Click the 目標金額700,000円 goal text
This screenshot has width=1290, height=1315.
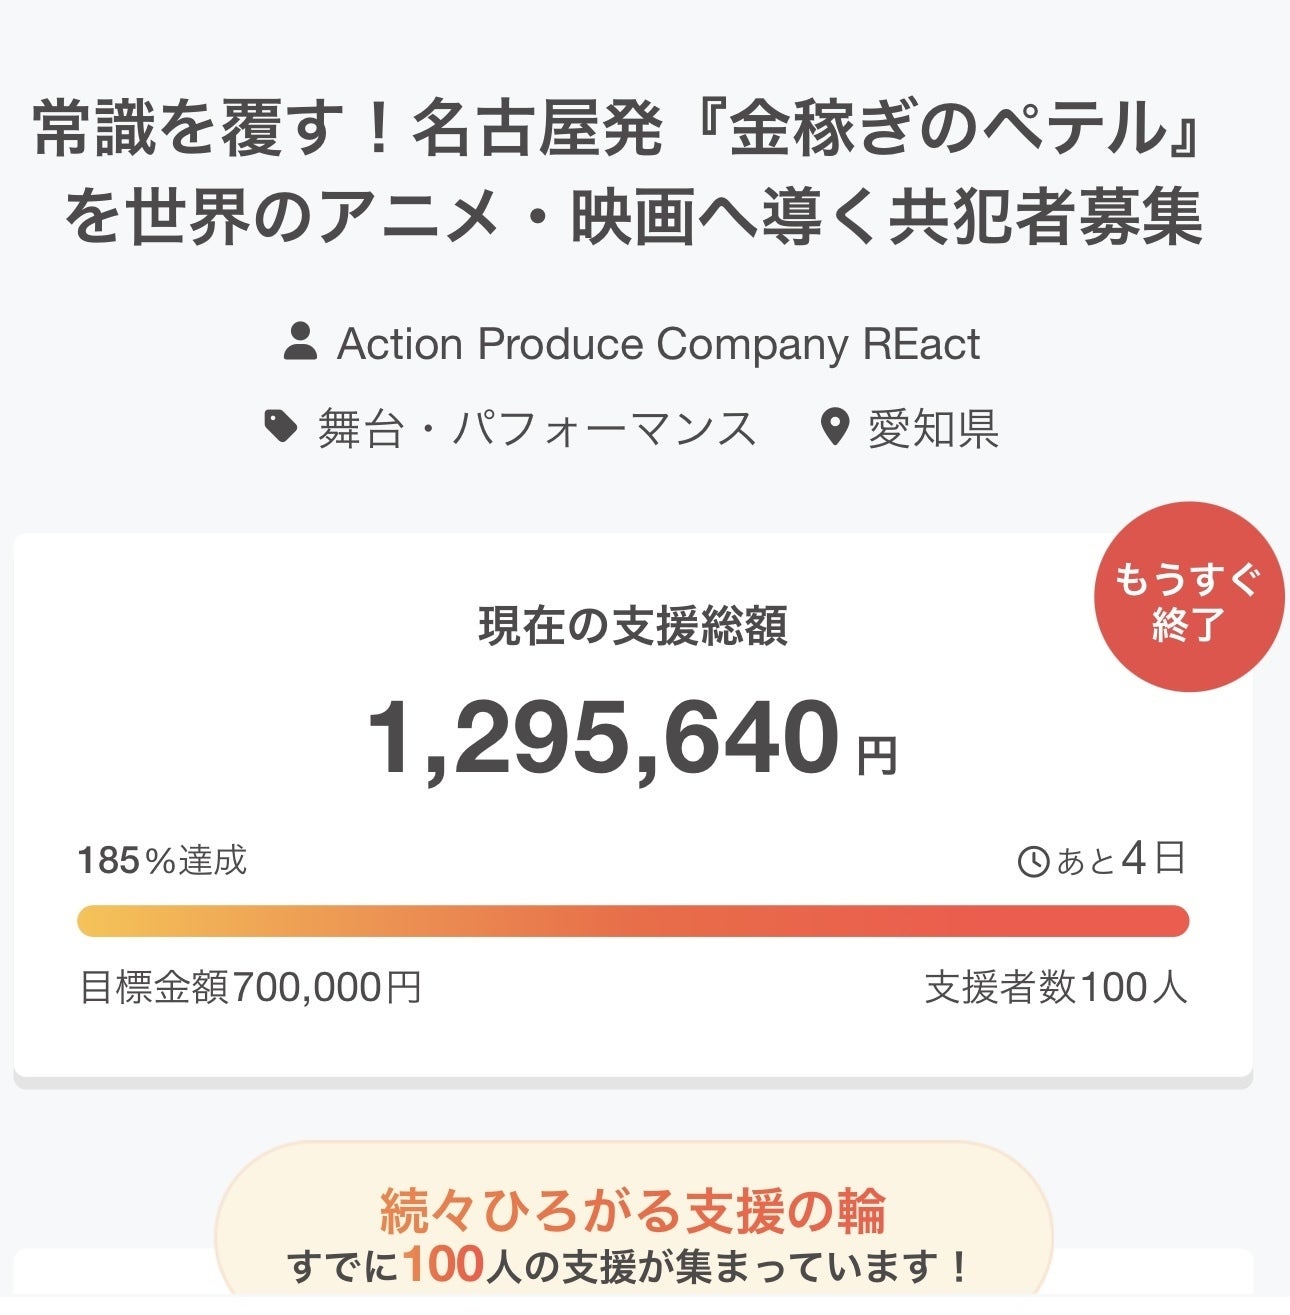(250, 988)
